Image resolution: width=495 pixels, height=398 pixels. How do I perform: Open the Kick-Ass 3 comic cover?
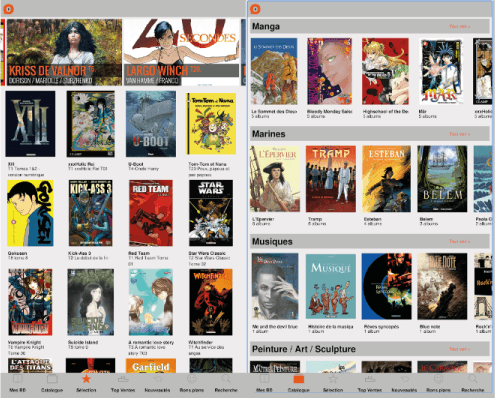(x=91, y=213)
